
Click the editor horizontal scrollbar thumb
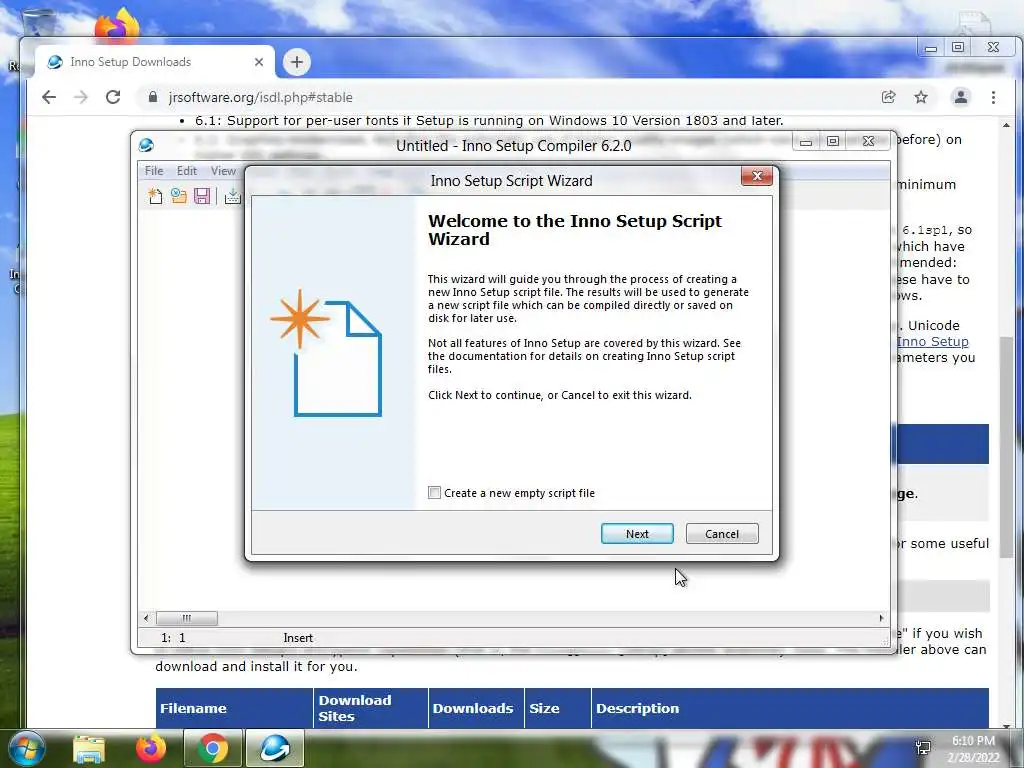tap(187, 618)
